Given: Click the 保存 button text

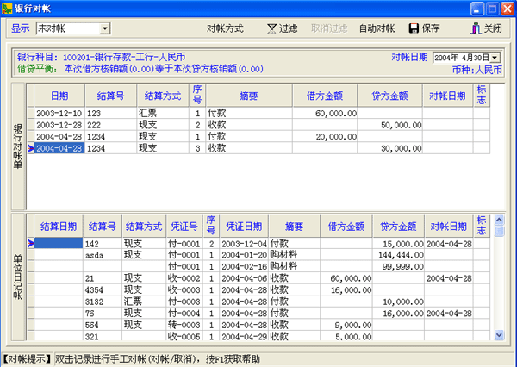Looking at the screenshot, I should (430, 29).
